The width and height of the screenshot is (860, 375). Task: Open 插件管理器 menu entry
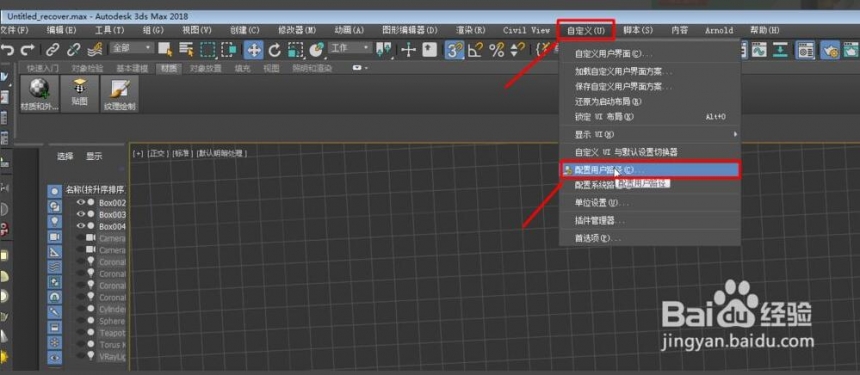(x=650, y=220)
